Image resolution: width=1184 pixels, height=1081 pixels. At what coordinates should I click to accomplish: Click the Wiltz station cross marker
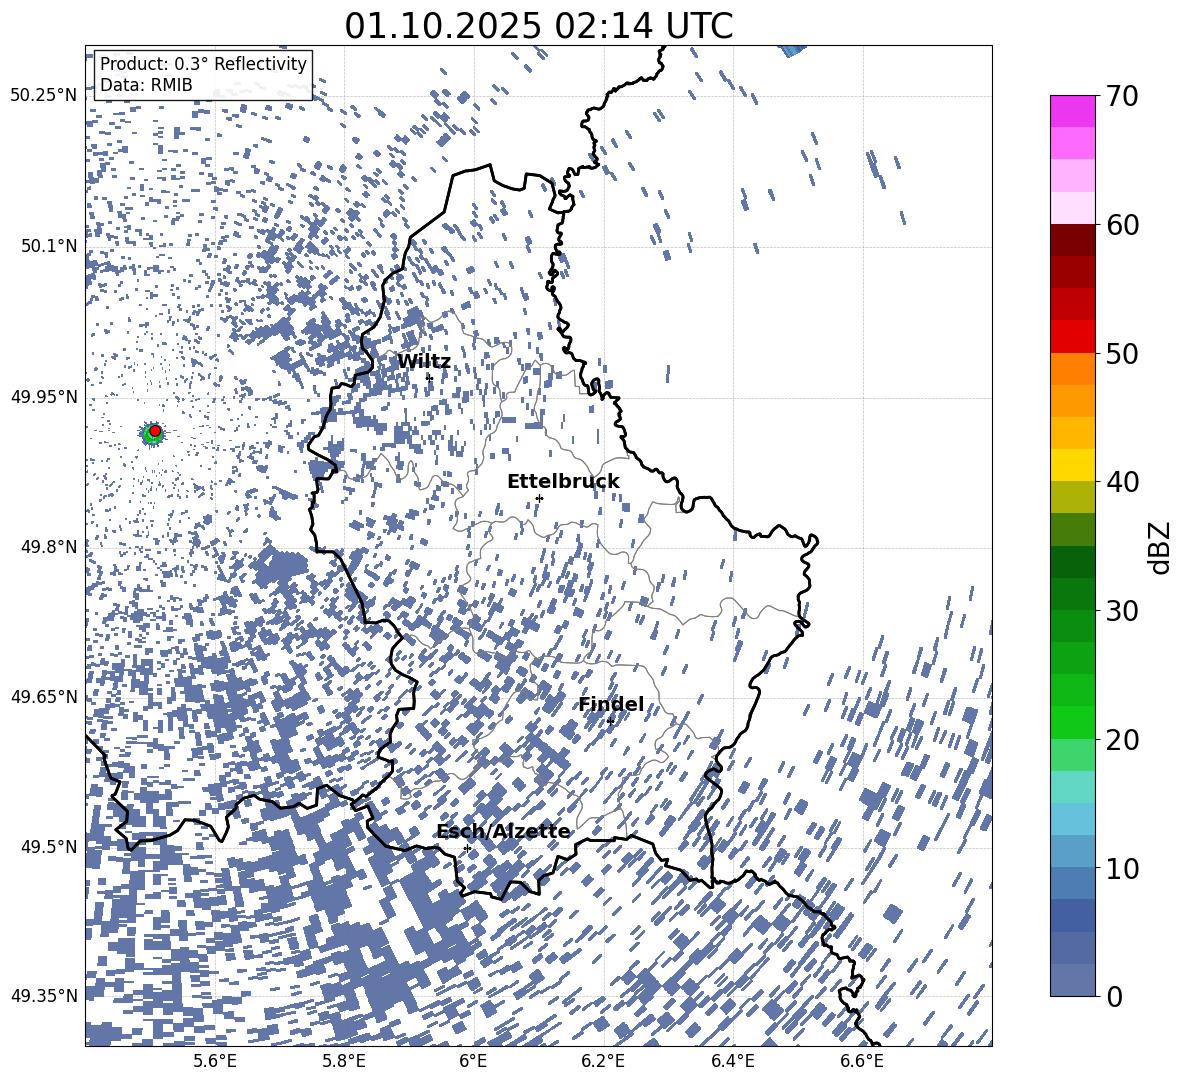[429, 377]
